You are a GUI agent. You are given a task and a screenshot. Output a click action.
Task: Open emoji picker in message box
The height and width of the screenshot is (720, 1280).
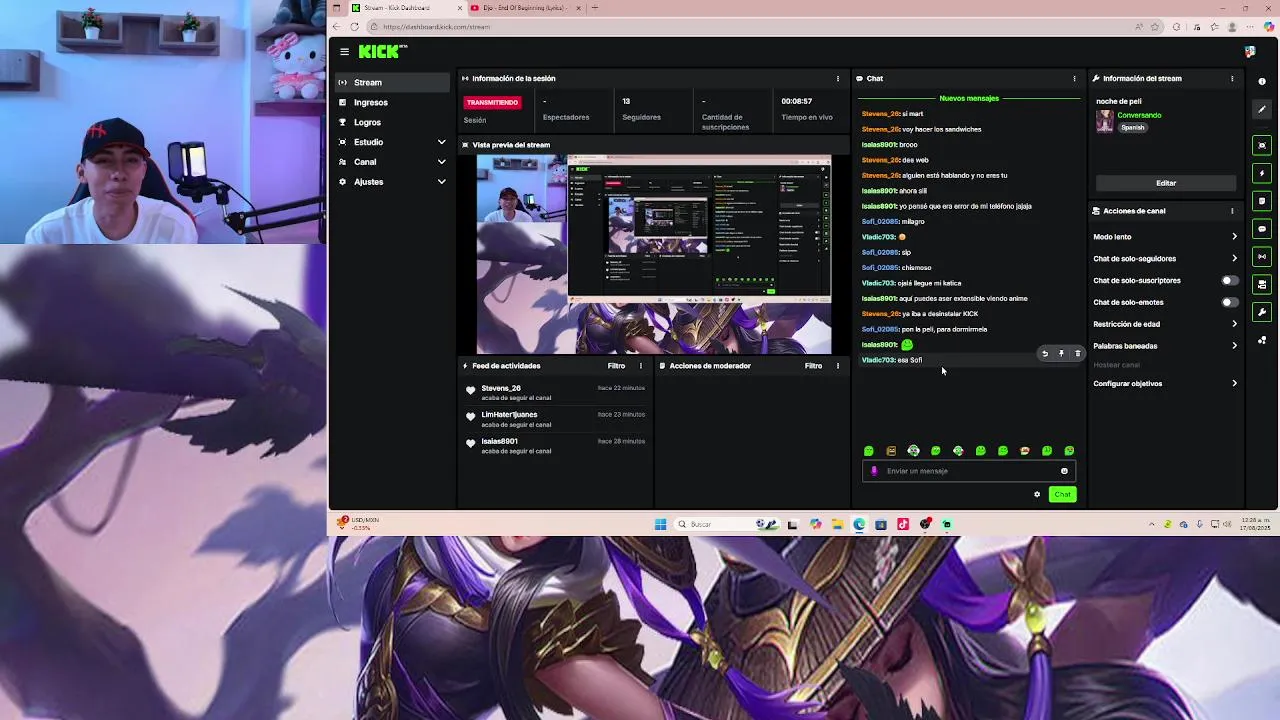pos(1064,471)
